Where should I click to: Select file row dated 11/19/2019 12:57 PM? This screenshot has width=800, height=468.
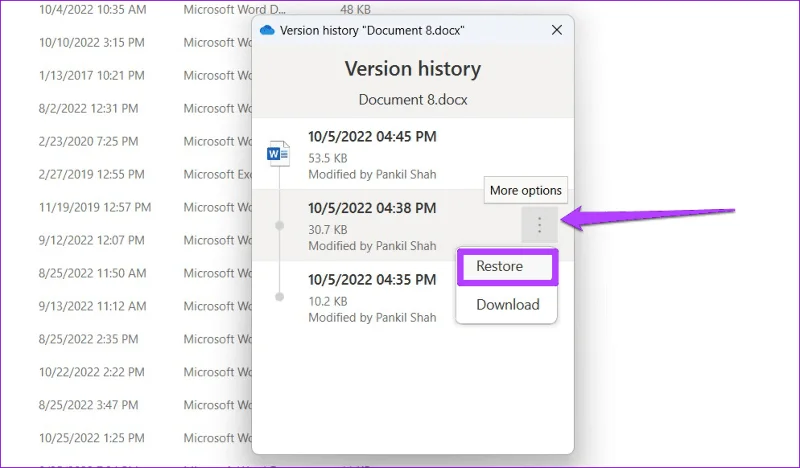(145, 207)
